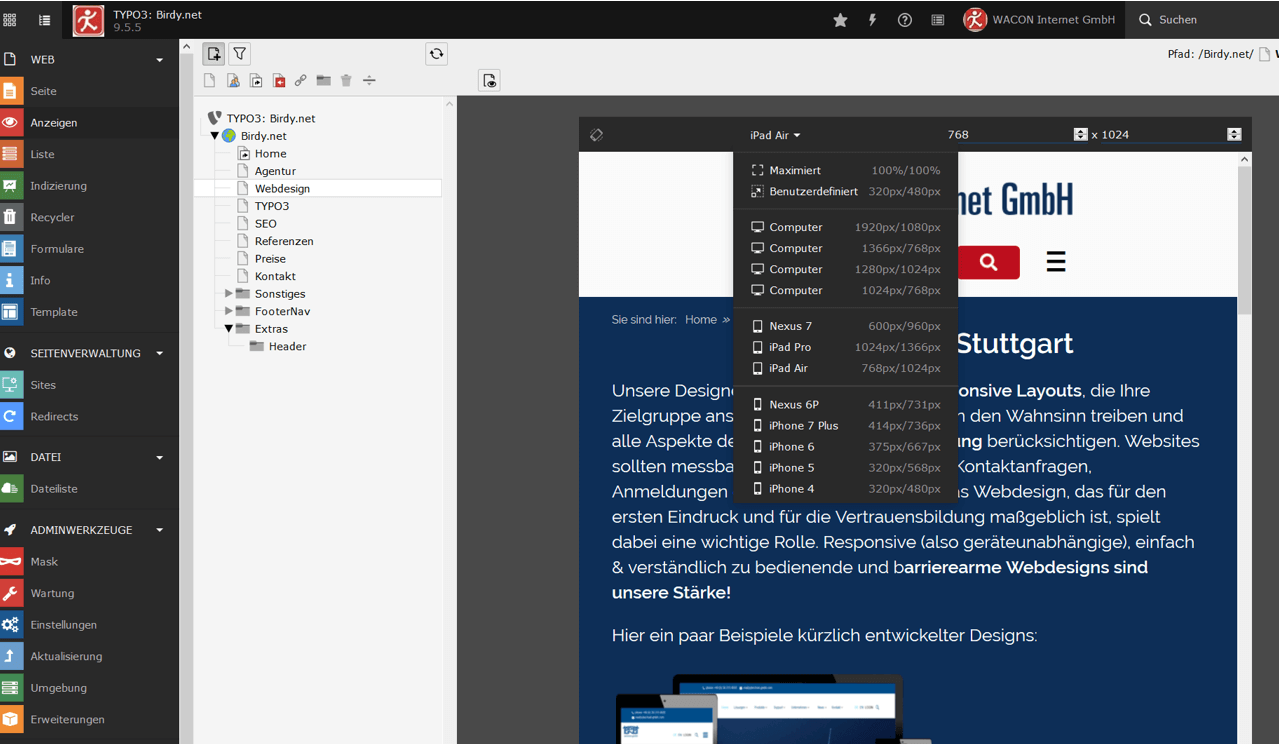Click the refresh page tree icon
This screenshot has width=1279, height=744.
436,54
